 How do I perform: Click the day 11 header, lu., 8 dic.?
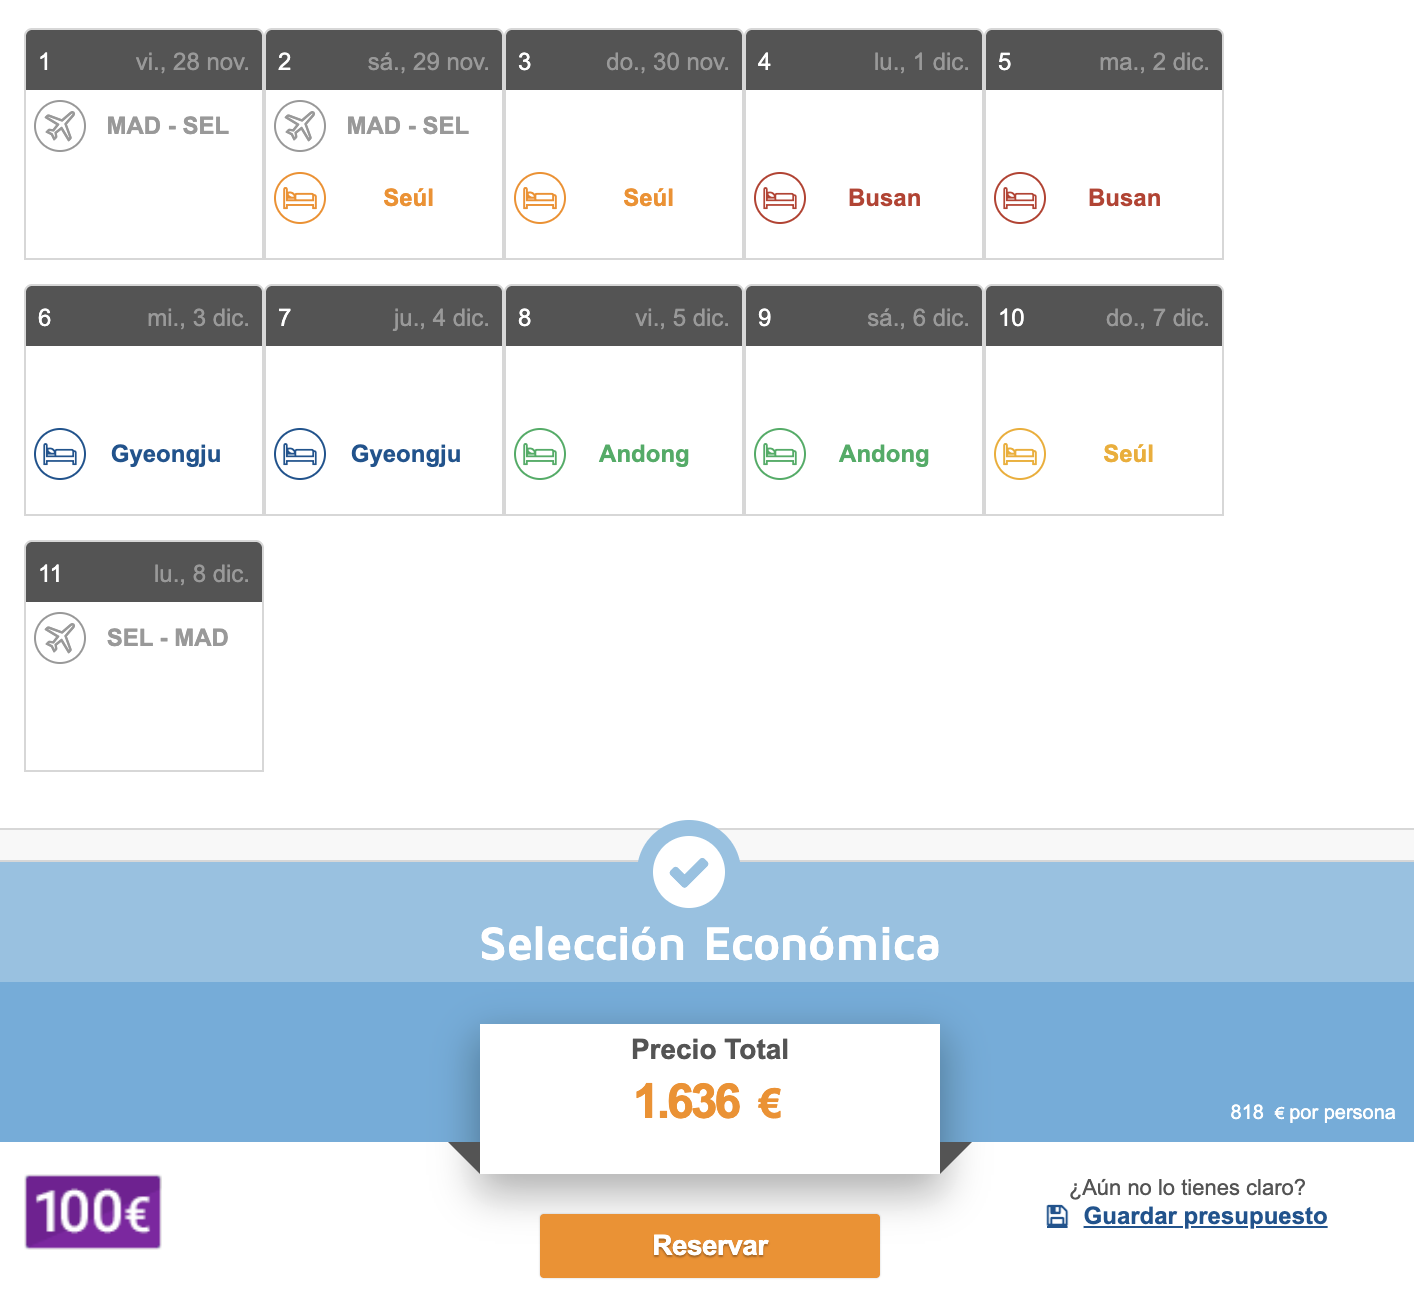point(144,574)
